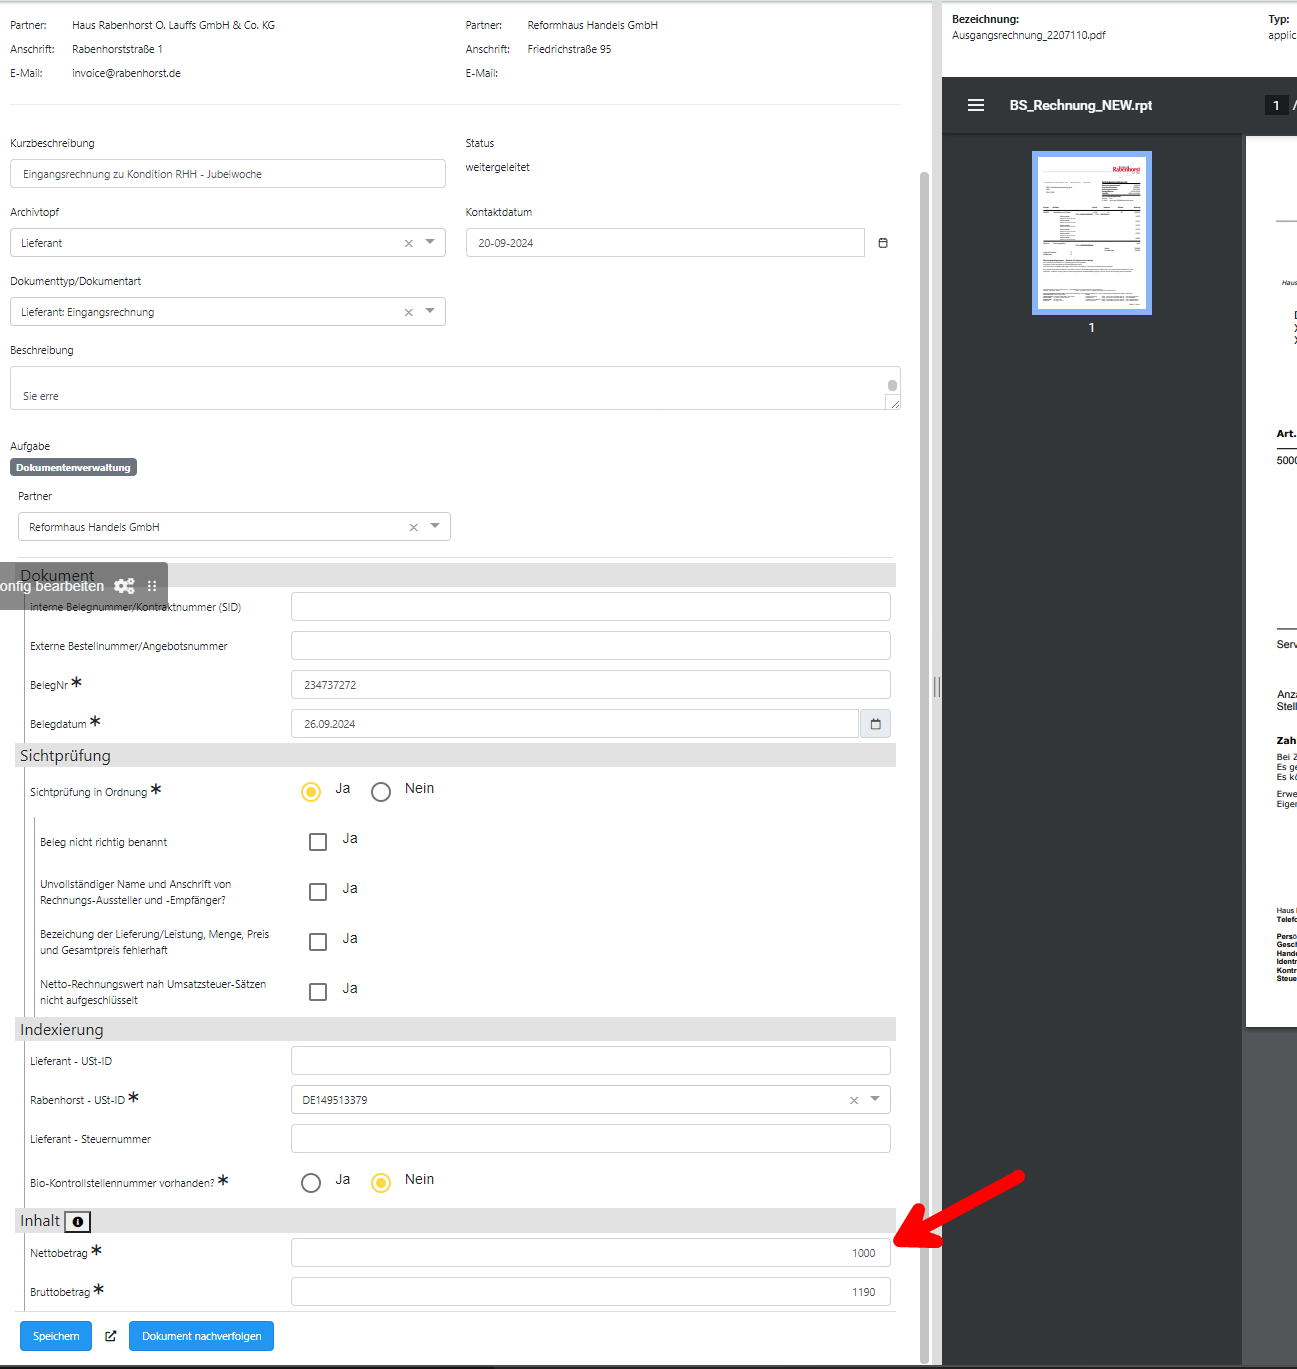This screenshot has height=1369, width=1297.
Task: Expand the Partner Reformhaus Handels GmbH dropdown
Action: point(435,526)
